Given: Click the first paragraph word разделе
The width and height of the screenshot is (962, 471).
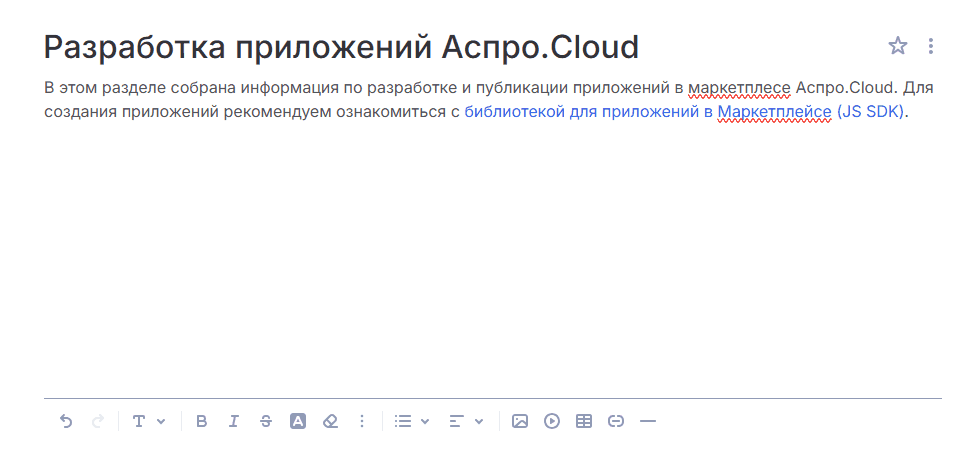Looking at the screenshot, I should click(134, 88).
